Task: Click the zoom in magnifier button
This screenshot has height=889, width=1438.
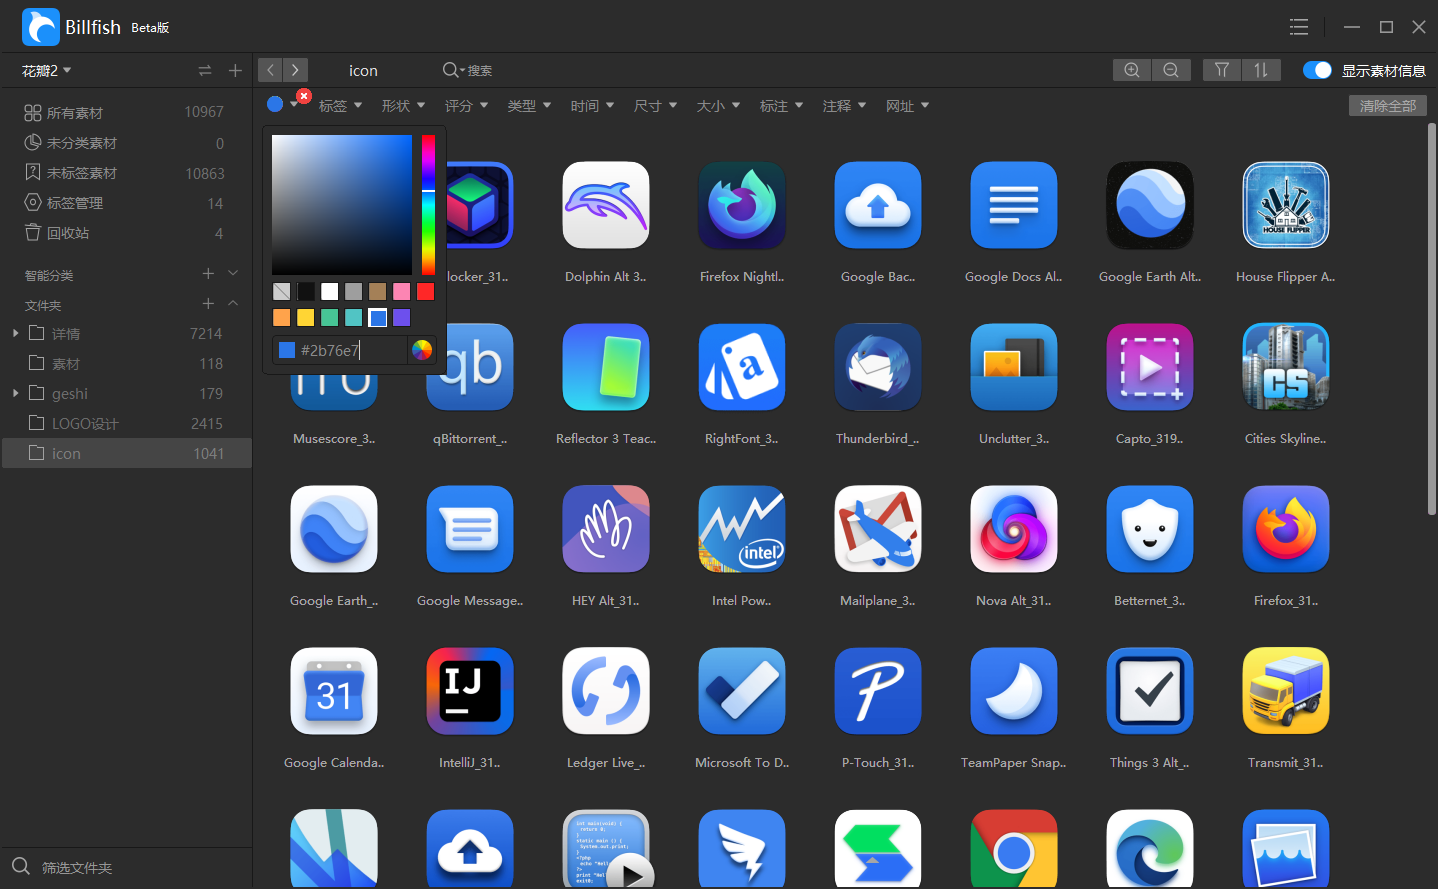Action: (1132, 70)
